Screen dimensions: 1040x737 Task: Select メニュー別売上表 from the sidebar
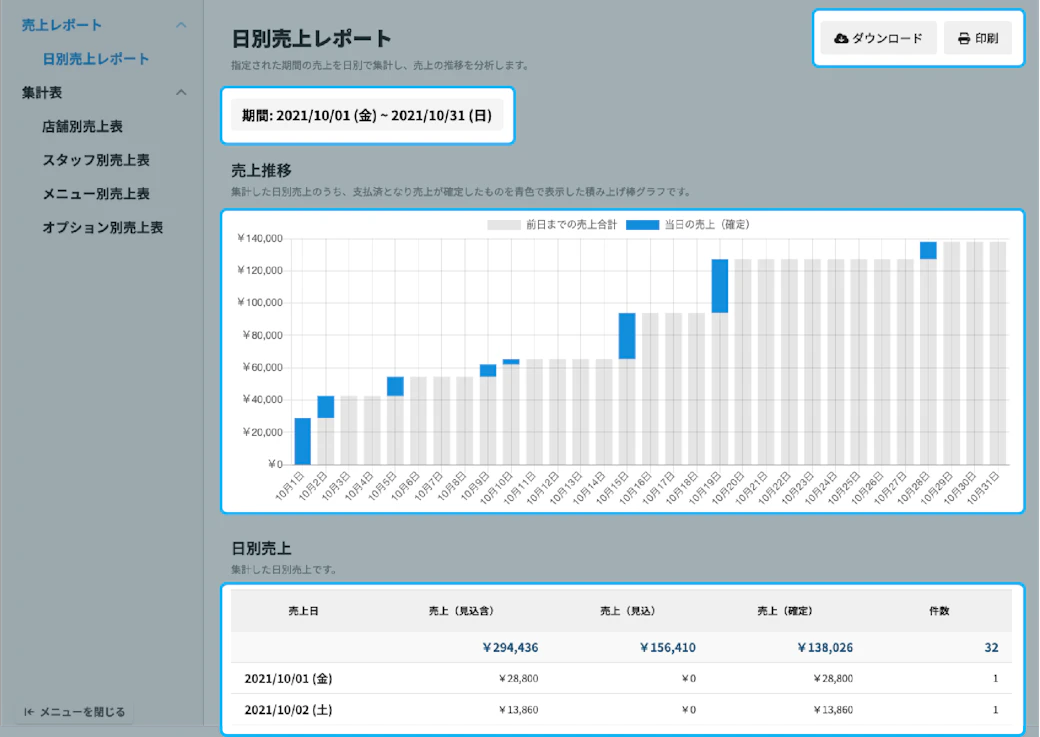[96, 194]
